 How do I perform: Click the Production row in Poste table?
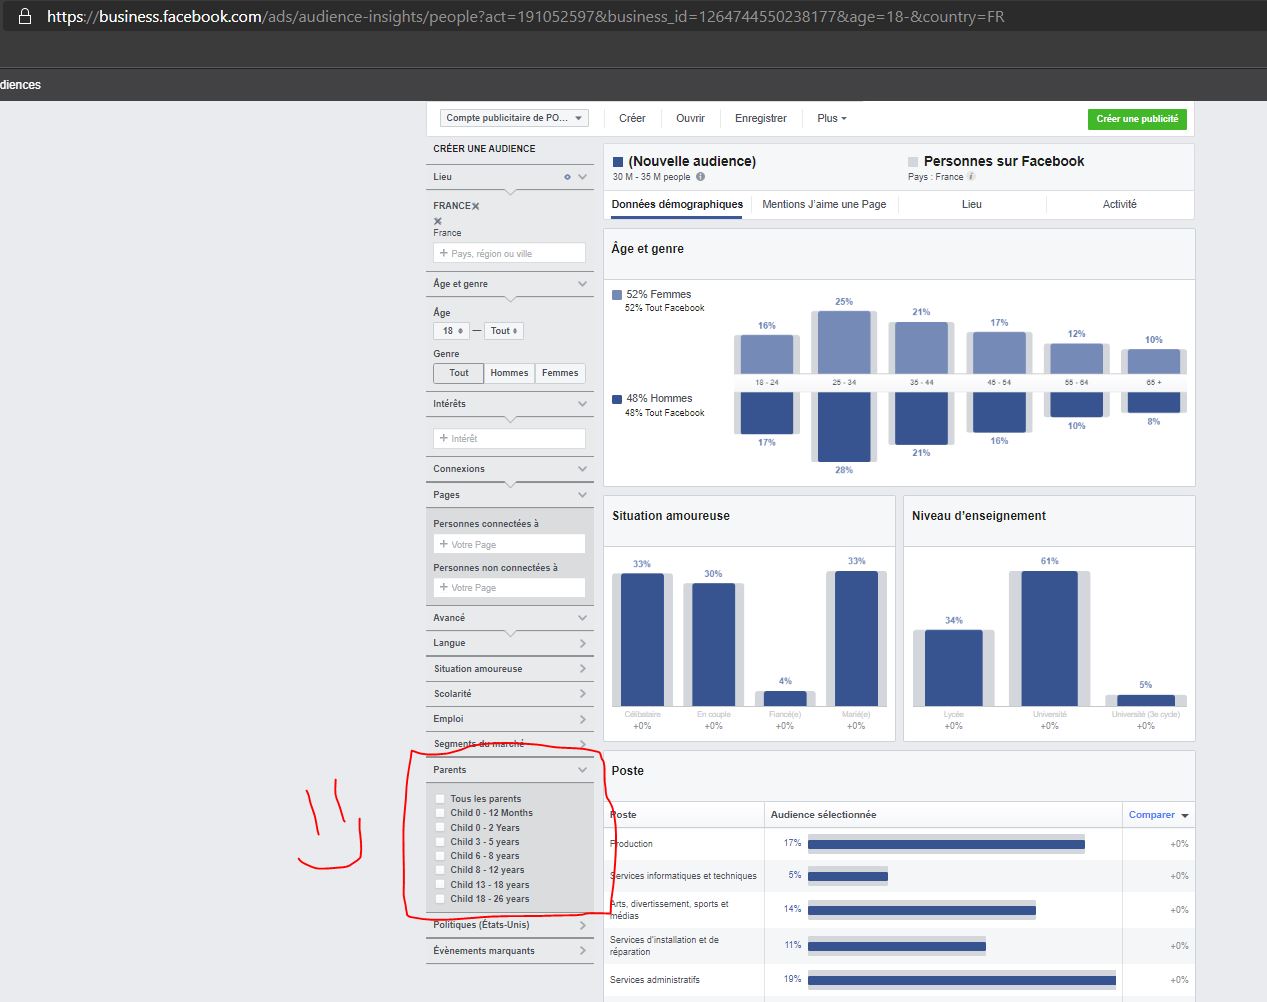coord(899,844)
